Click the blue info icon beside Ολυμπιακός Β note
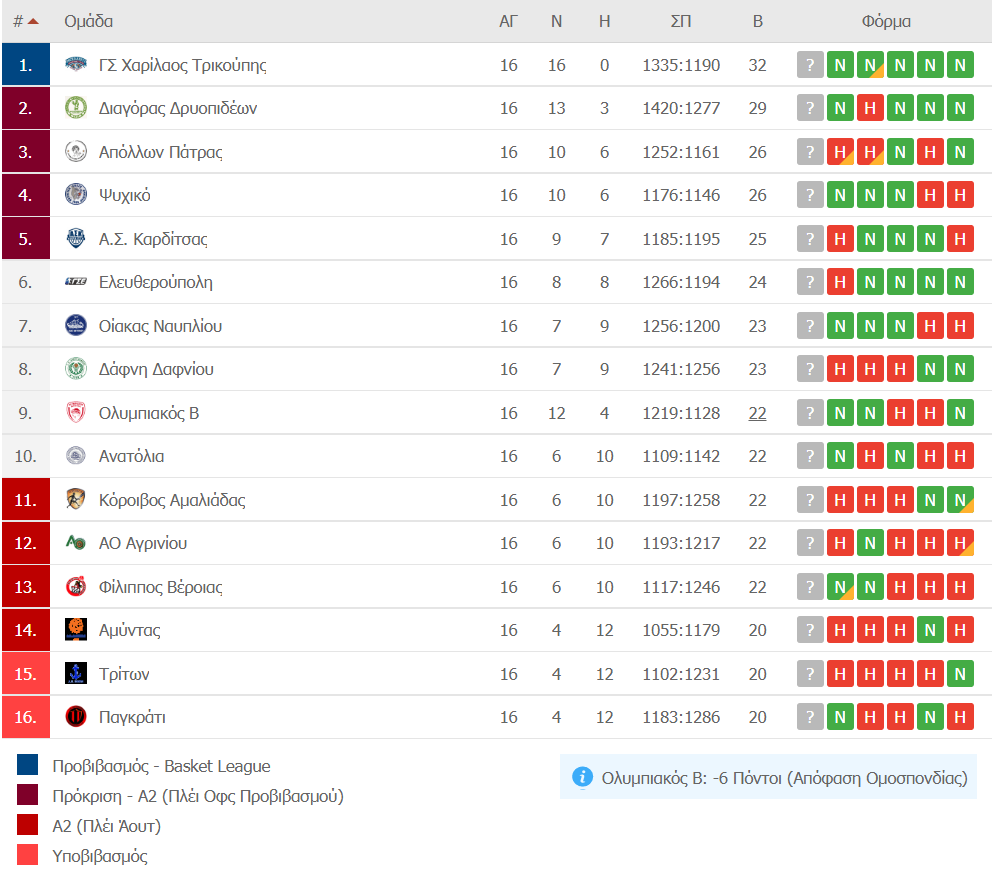This screenshot has width=993, height=873. [583, 777]
